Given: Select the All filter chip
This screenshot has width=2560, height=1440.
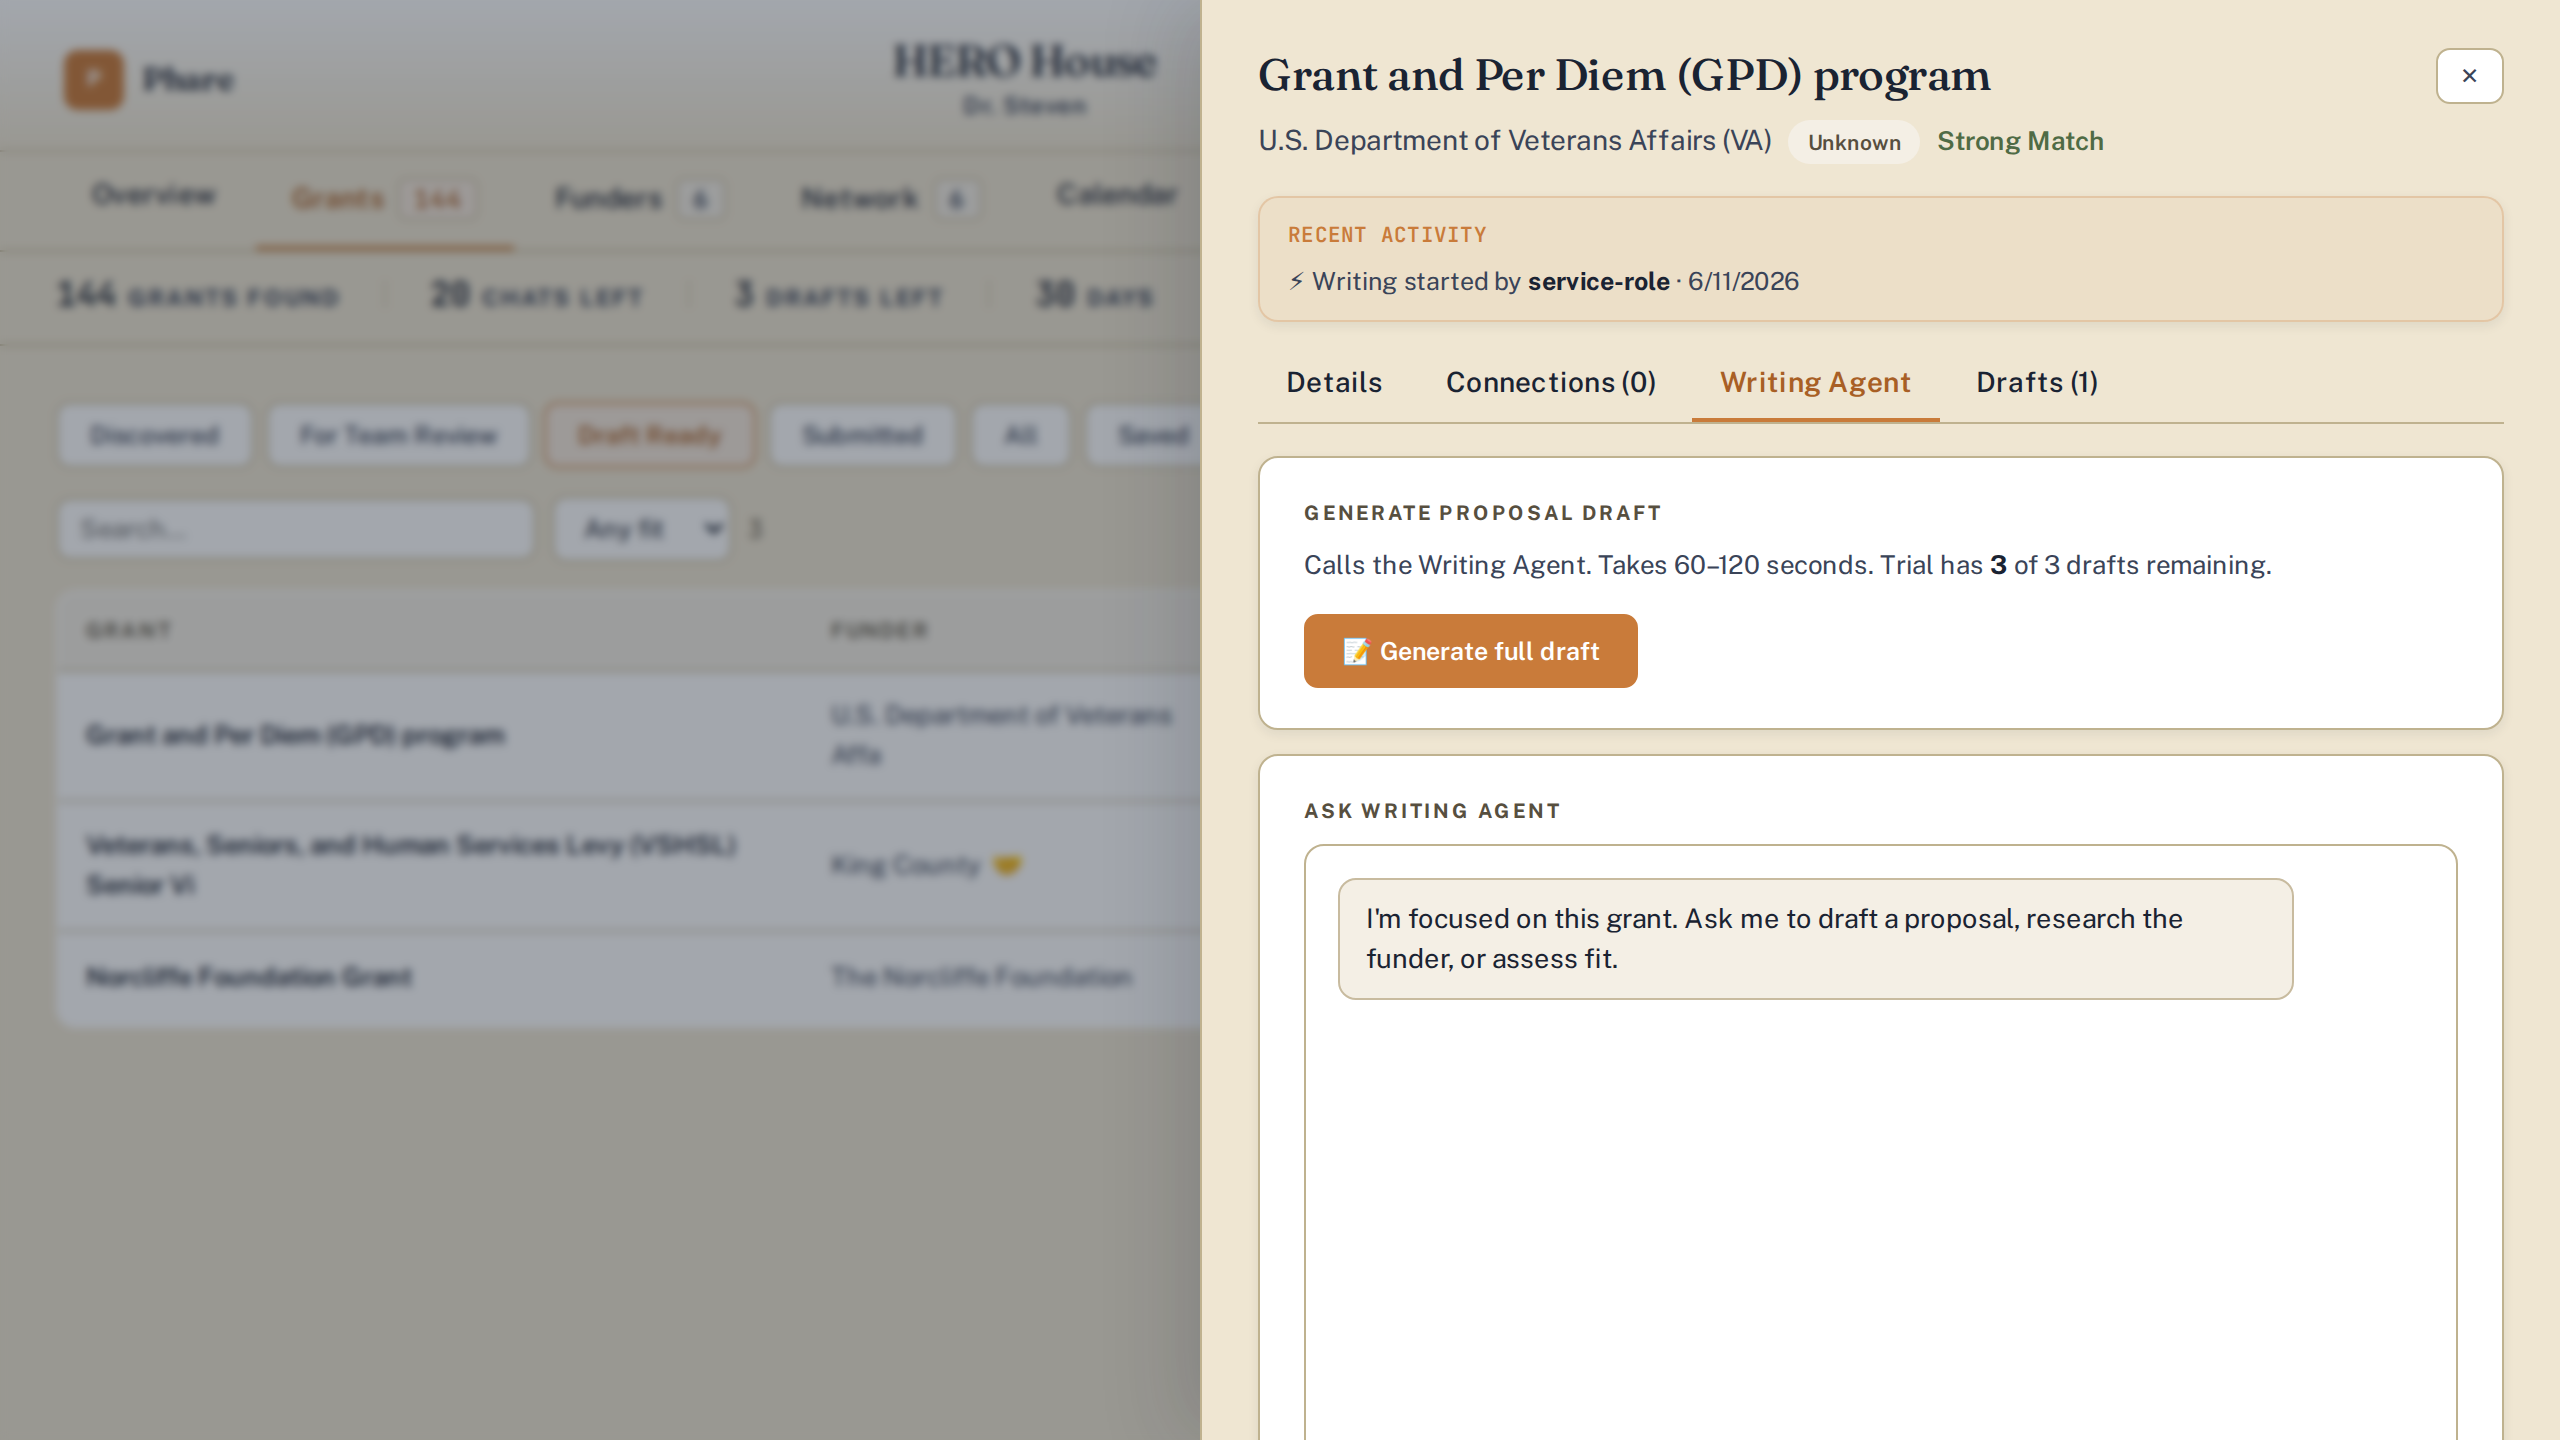Looking at the screenshot, I should 1020,435.
